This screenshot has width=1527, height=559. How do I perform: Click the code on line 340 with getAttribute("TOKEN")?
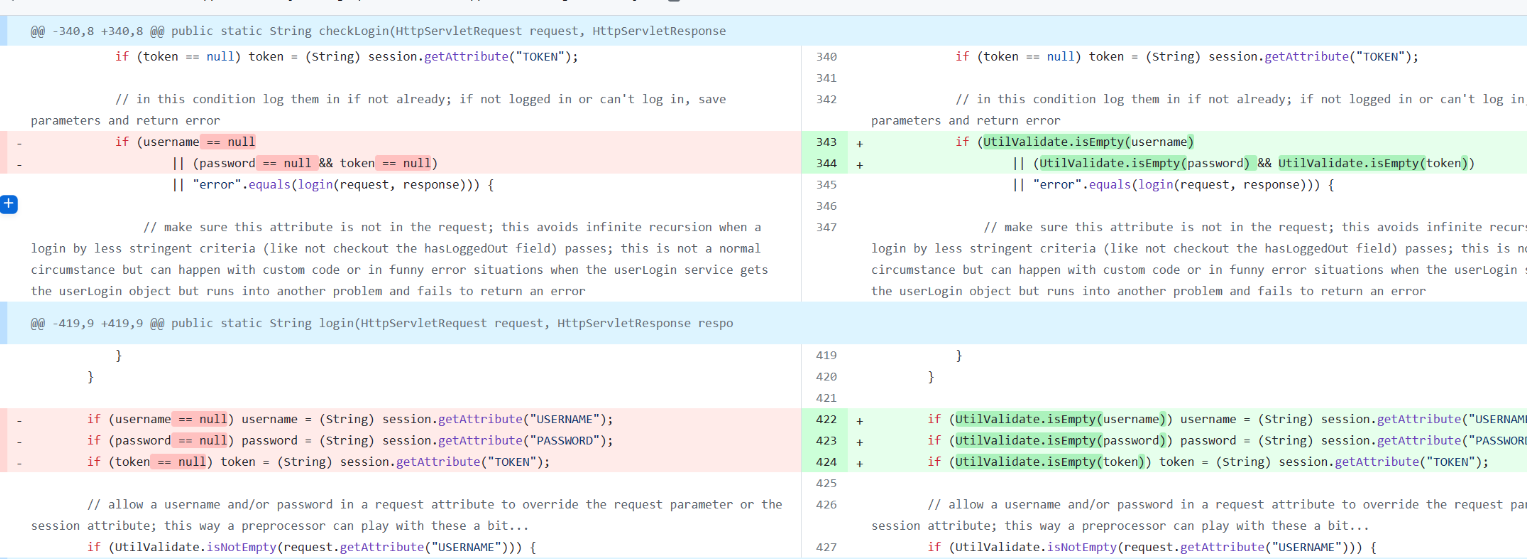click(x=1187, y=57)
